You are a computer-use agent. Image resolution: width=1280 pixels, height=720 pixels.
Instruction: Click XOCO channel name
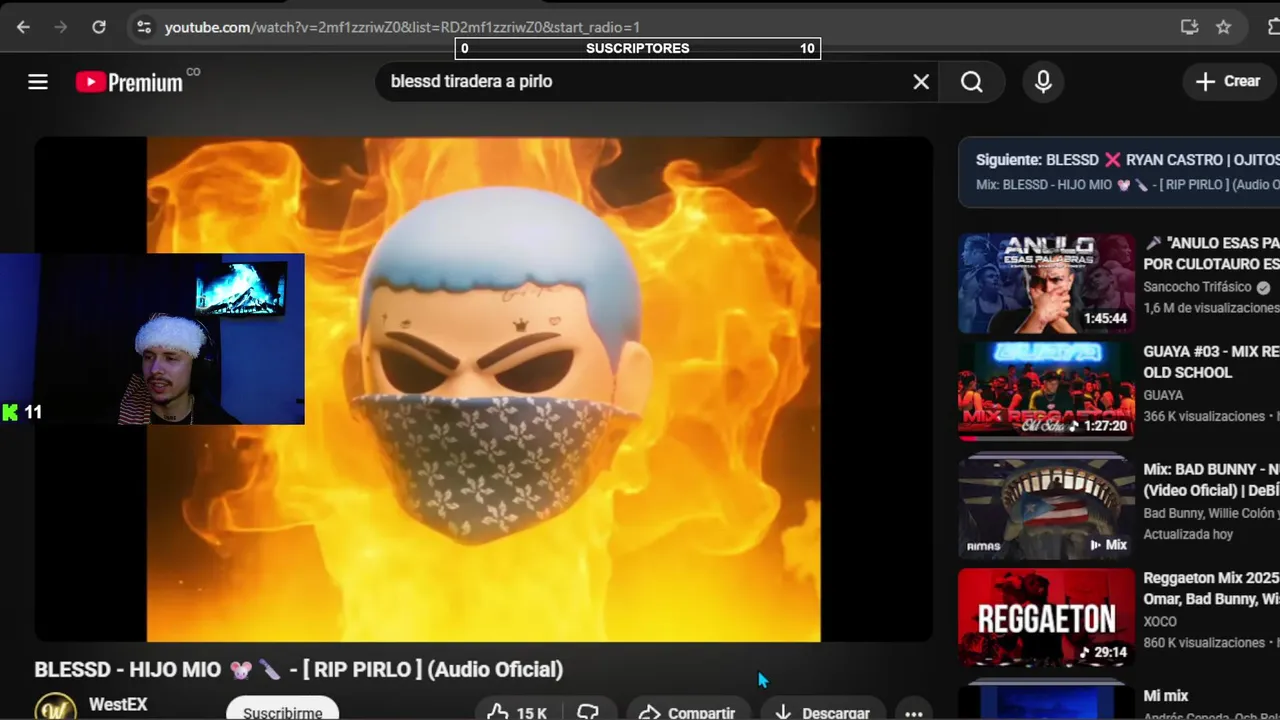1161,621
